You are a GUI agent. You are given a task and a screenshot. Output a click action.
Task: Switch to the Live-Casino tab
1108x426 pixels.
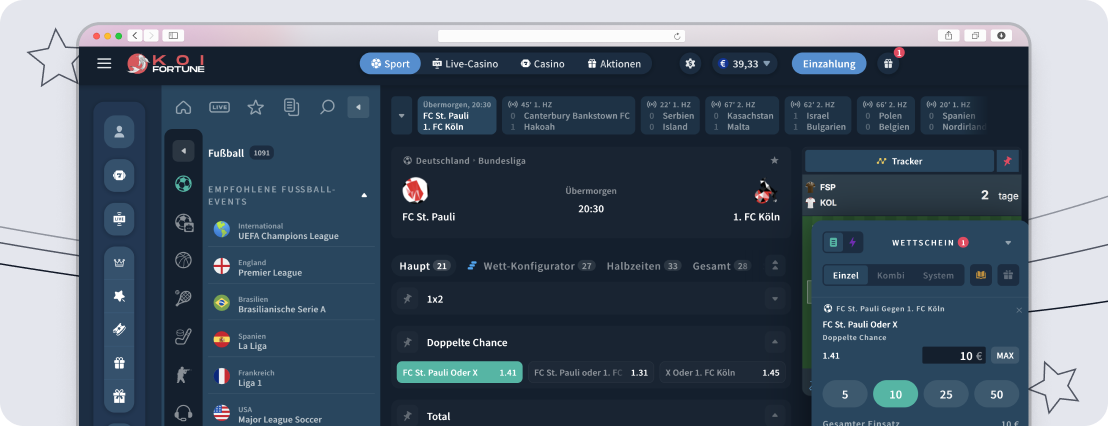[465, 64]
